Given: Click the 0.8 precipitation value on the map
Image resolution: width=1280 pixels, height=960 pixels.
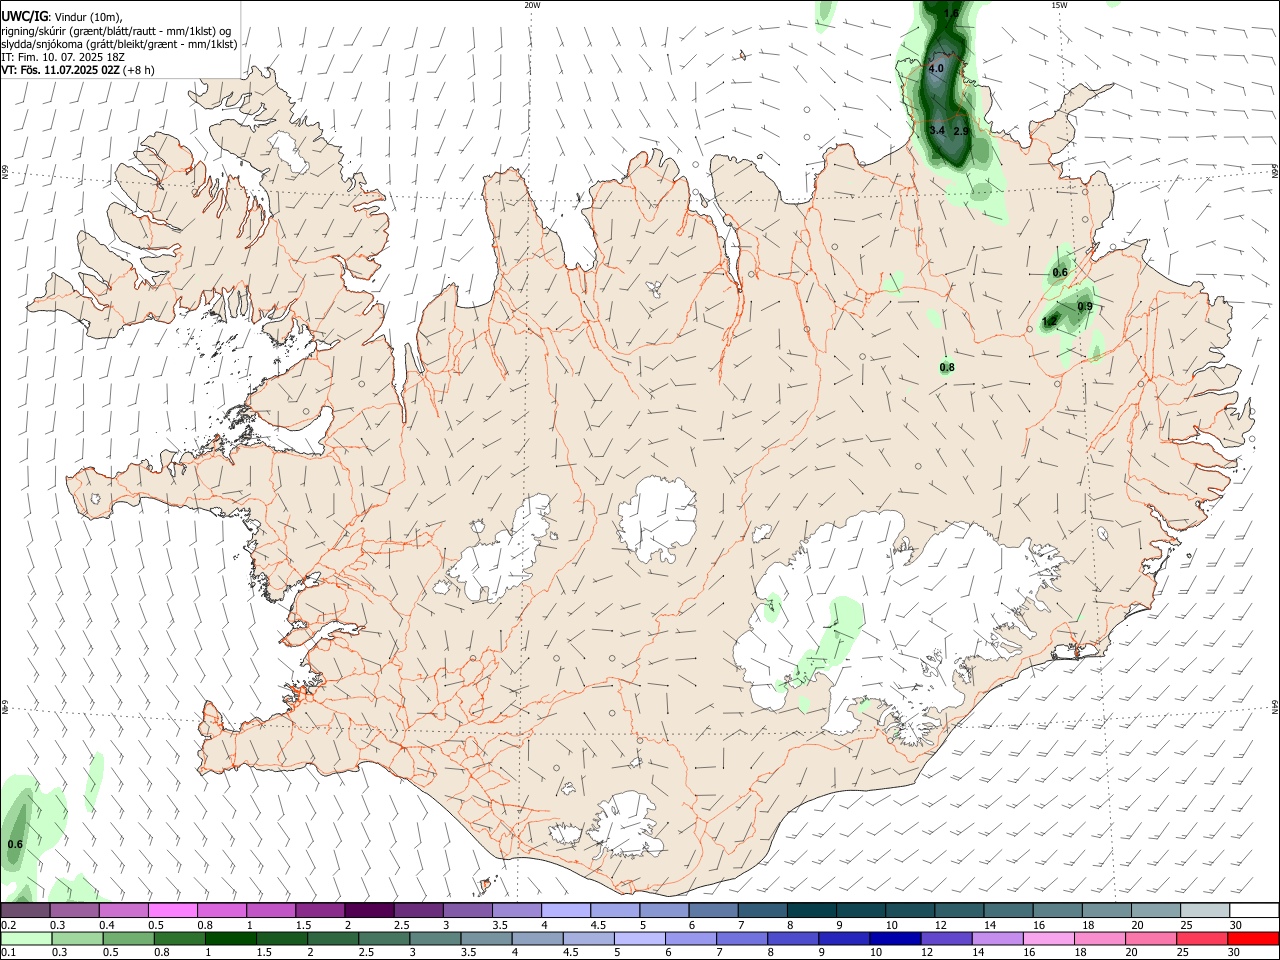Looking at the screenshot, I should click(947, 368).
